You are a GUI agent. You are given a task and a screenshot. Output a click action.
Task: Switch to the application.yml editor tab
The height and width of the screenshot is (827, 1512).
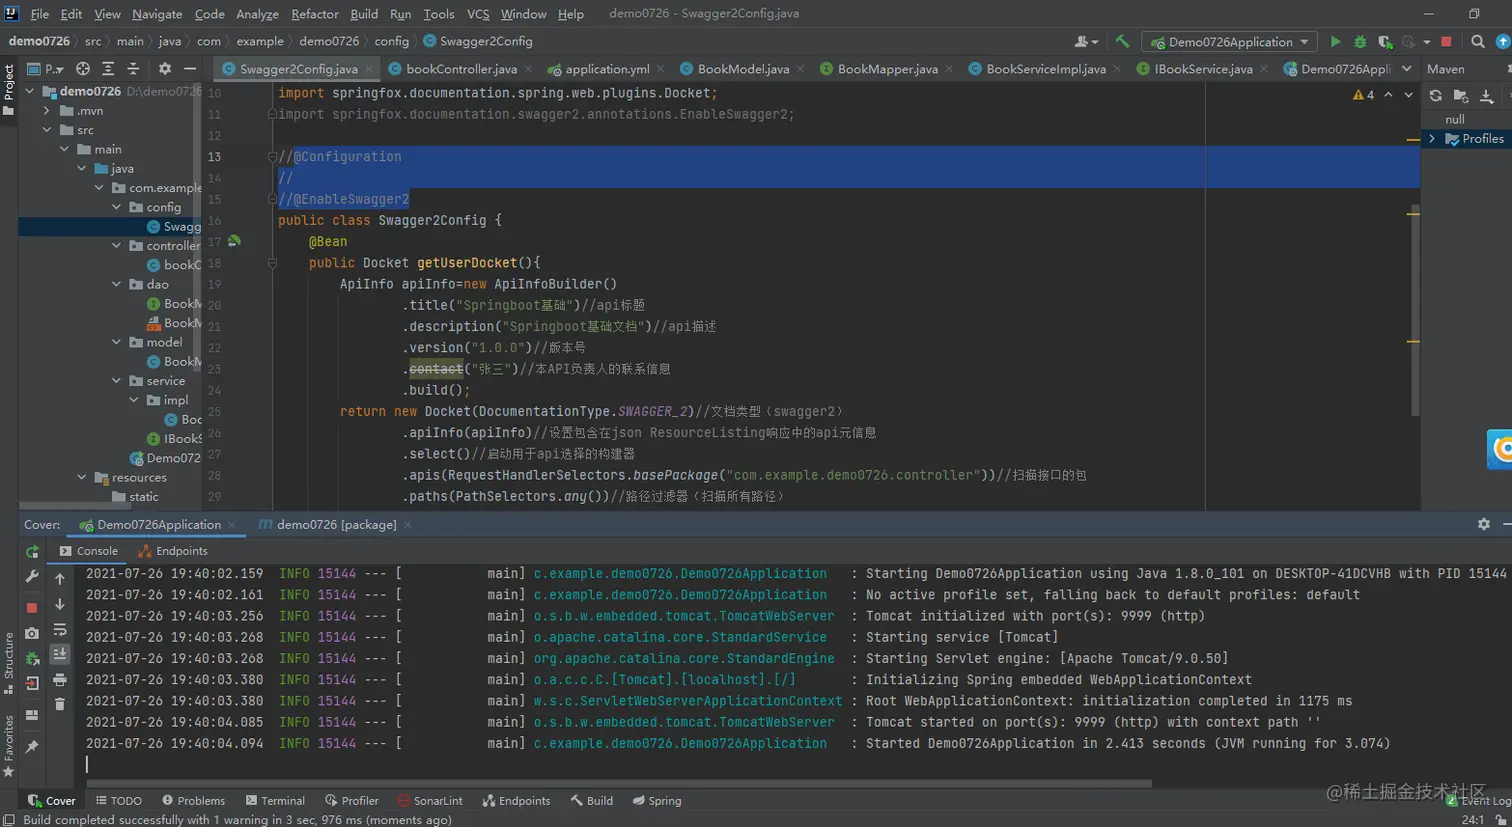606,69
